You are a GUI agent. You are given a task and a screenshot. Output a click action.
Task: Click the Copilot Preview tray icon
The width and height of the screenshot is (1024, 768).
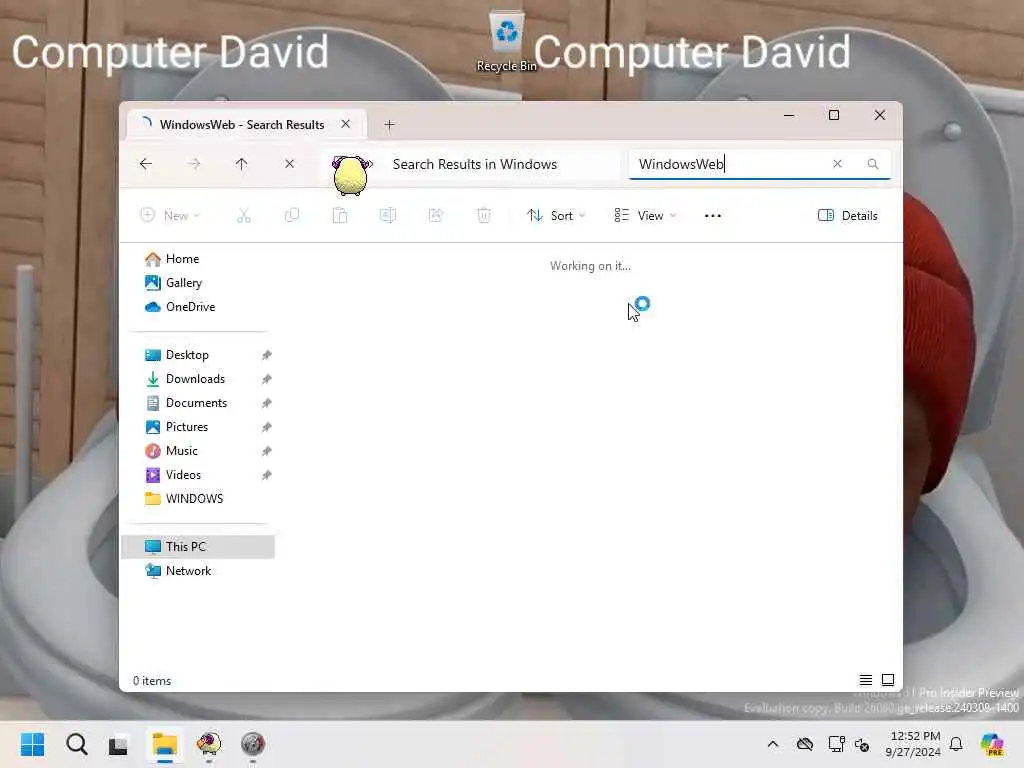click(x=992, y=744)
